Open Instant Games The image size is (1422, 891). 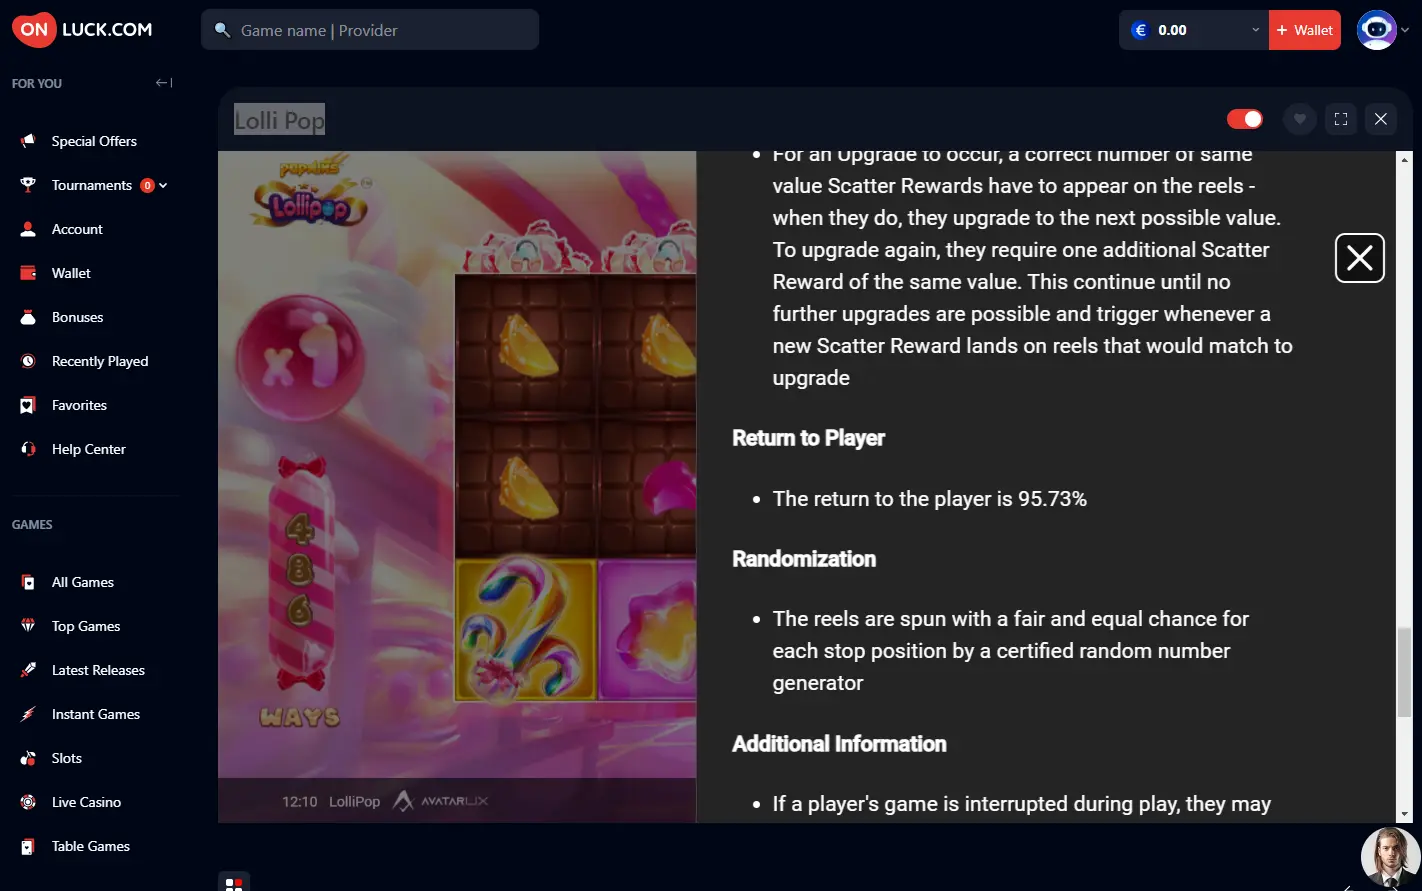96,714
